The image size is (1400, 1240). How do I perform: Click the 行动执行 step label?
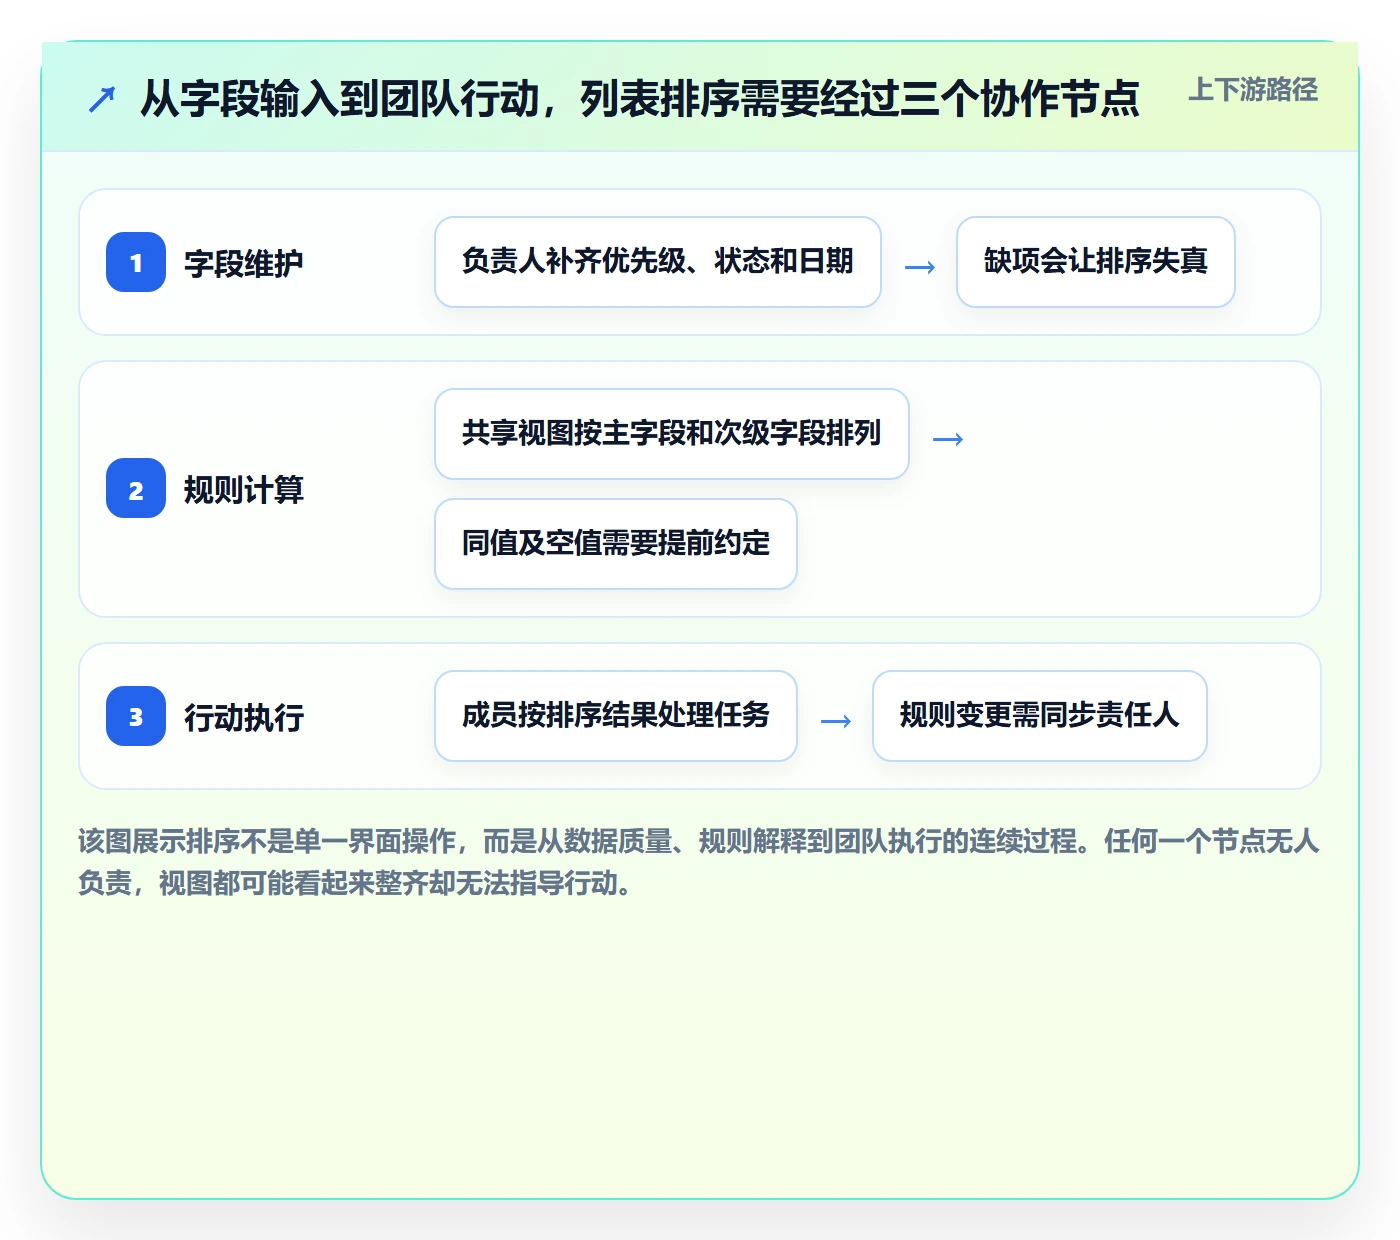pyautogui.click(x=244, y=717)
